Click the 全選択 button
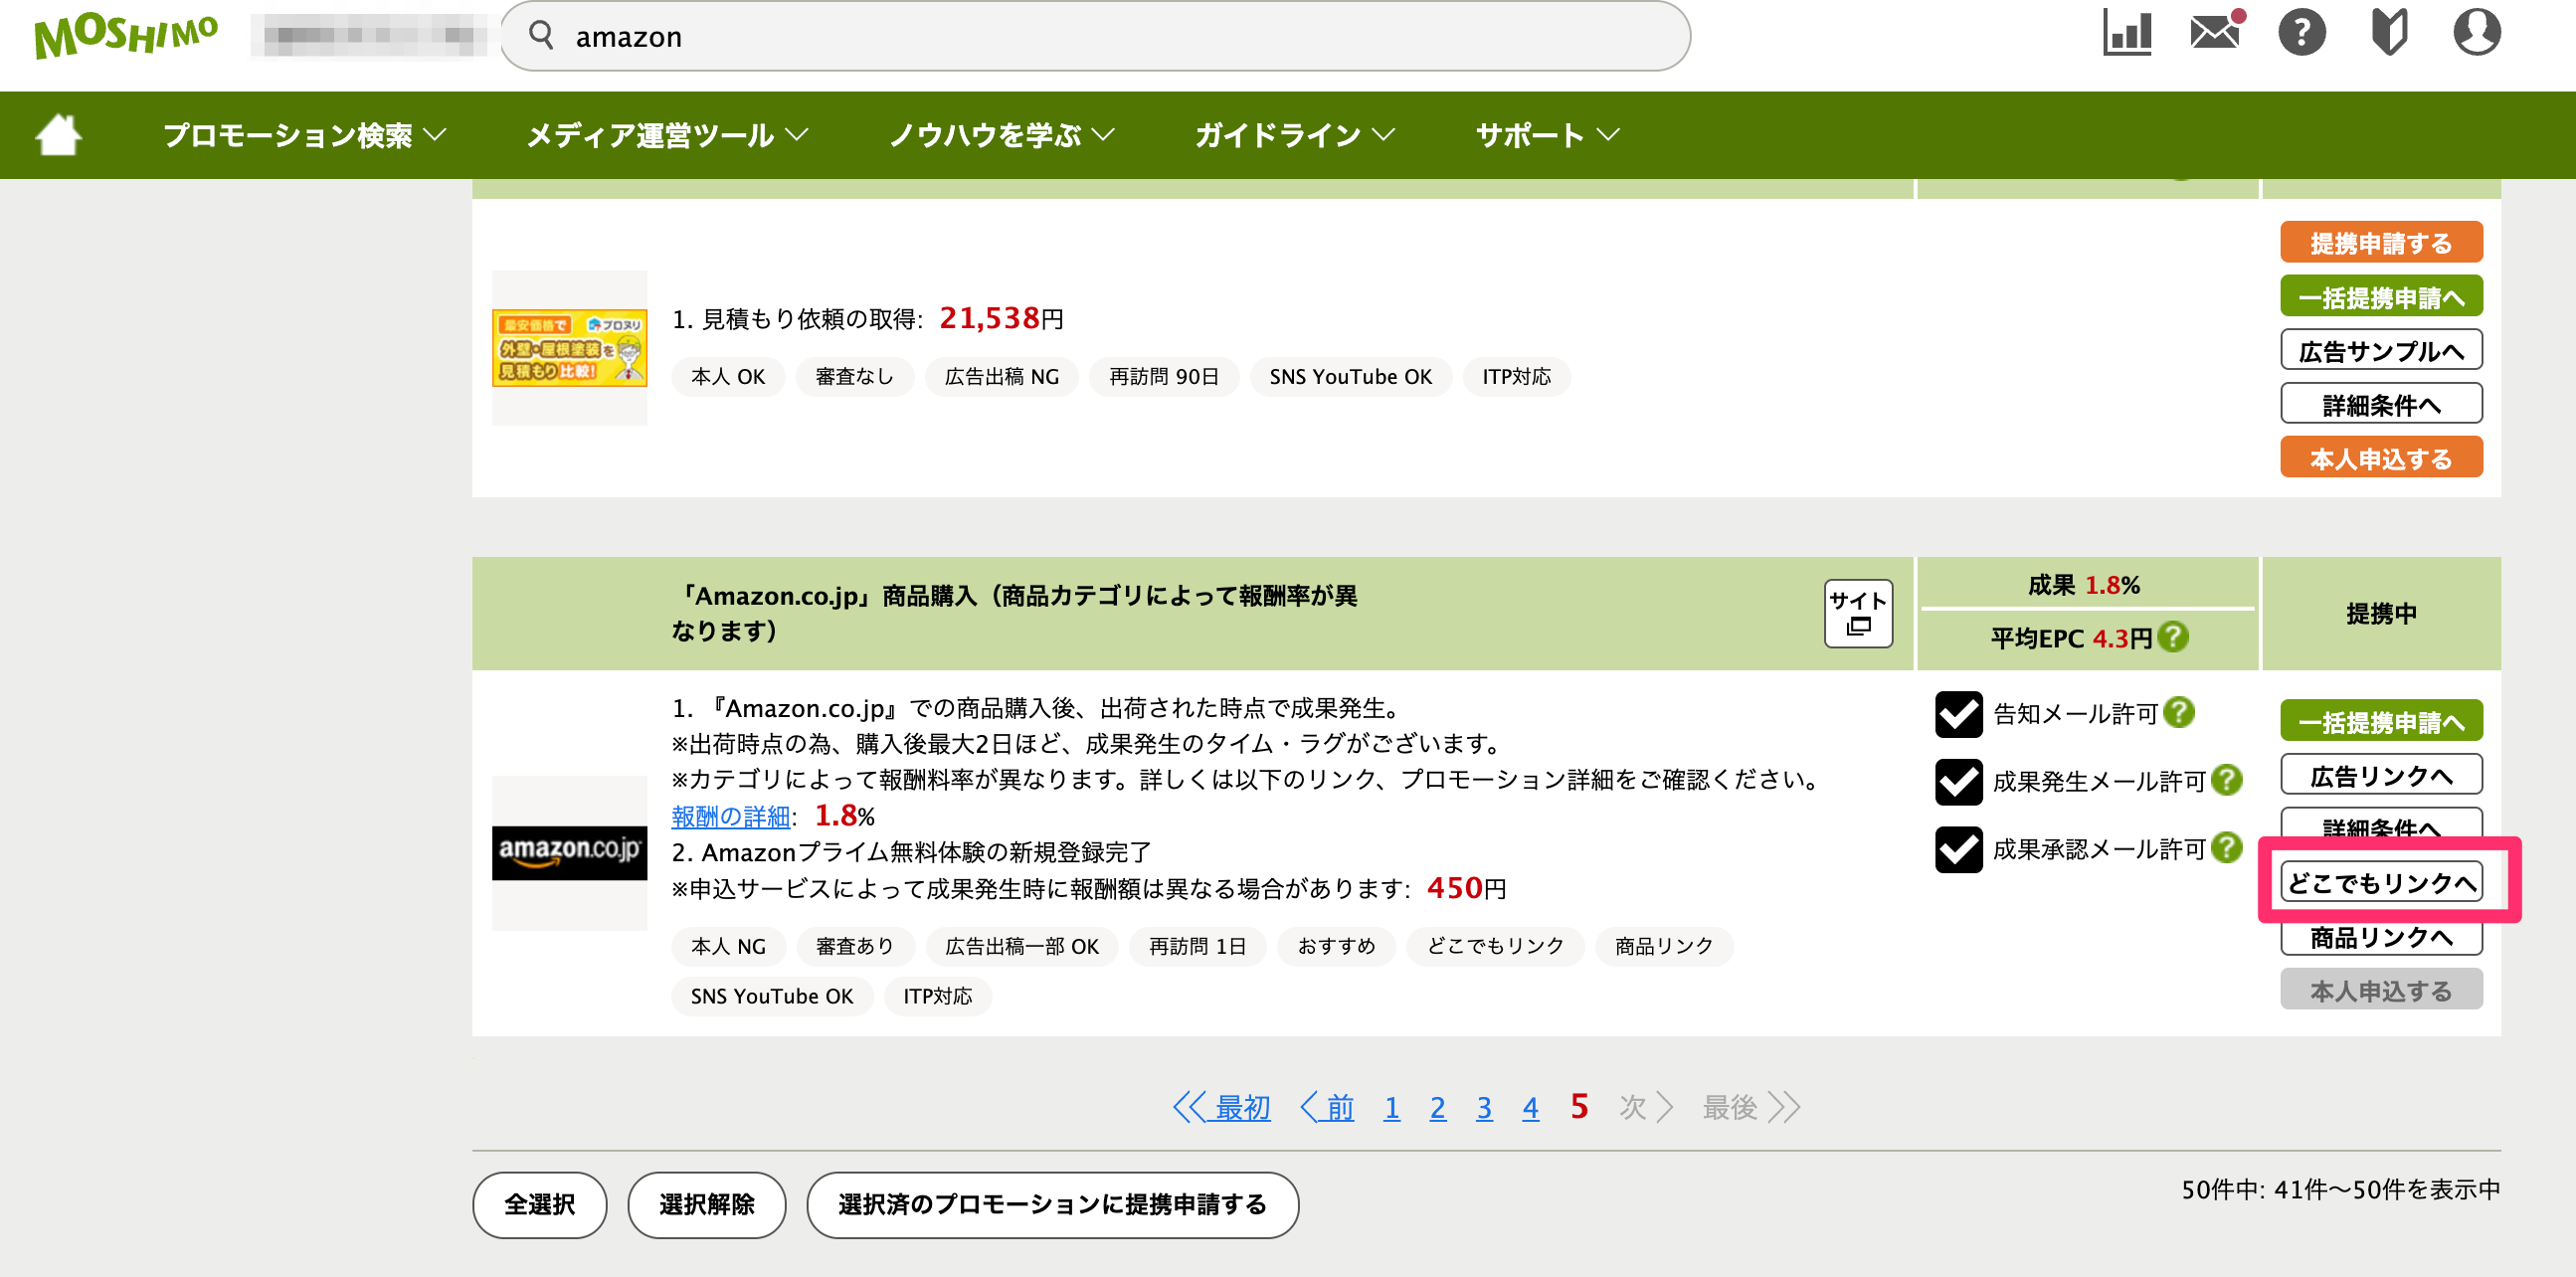This screenshot has width=2576, height=1277. pos(539,1206)
